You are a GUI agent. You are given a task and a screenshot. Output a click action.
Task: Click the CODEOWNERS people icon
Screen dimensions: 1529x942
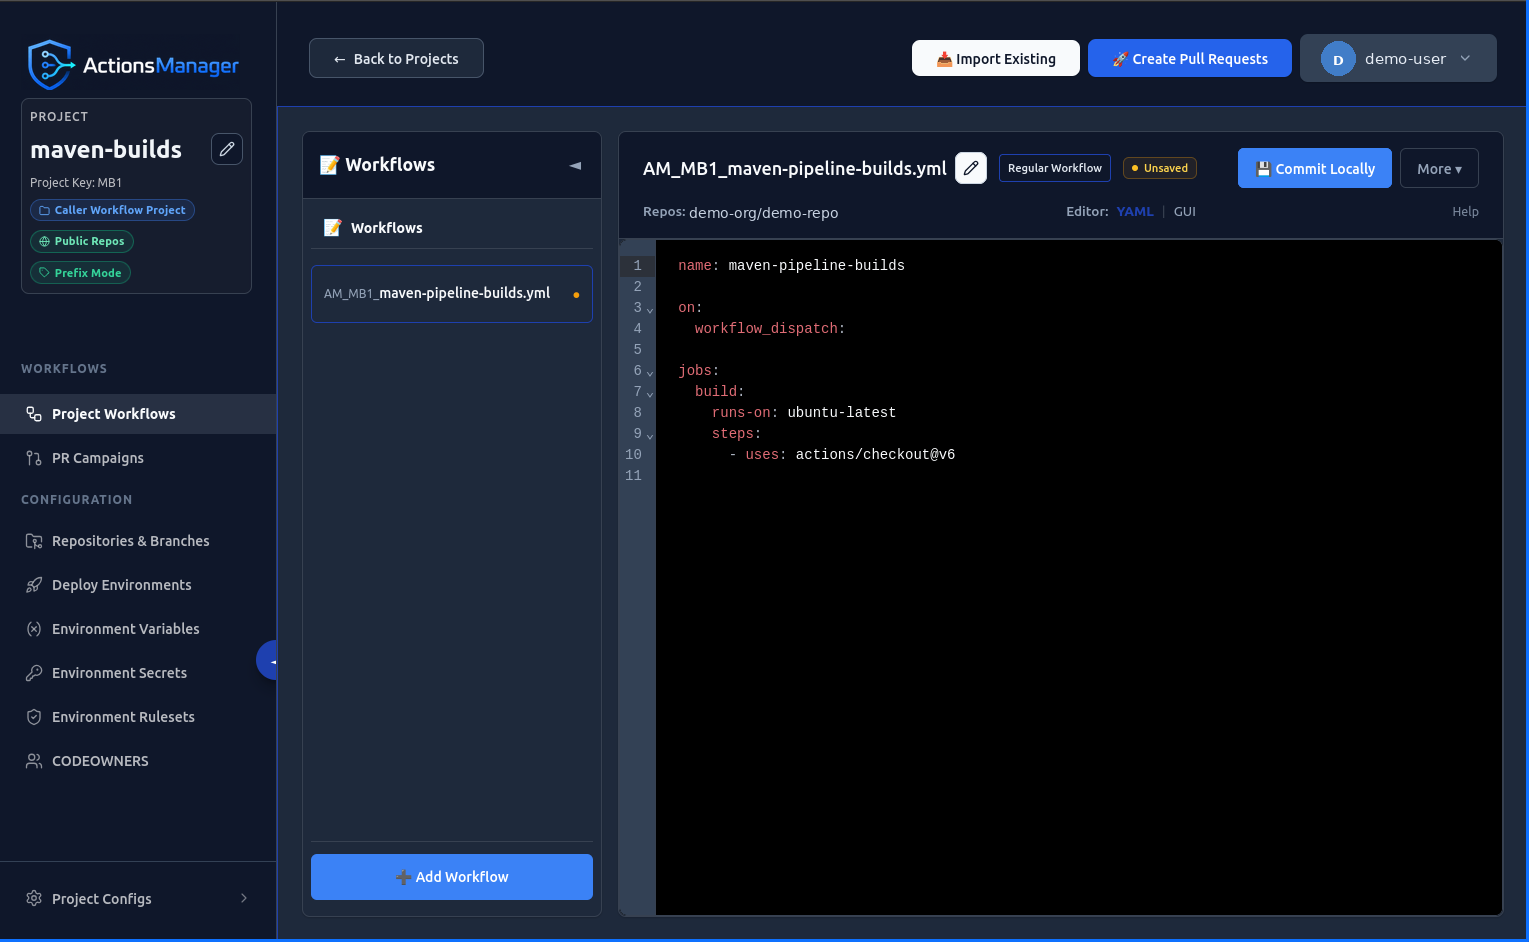click(x=34, y=761)
